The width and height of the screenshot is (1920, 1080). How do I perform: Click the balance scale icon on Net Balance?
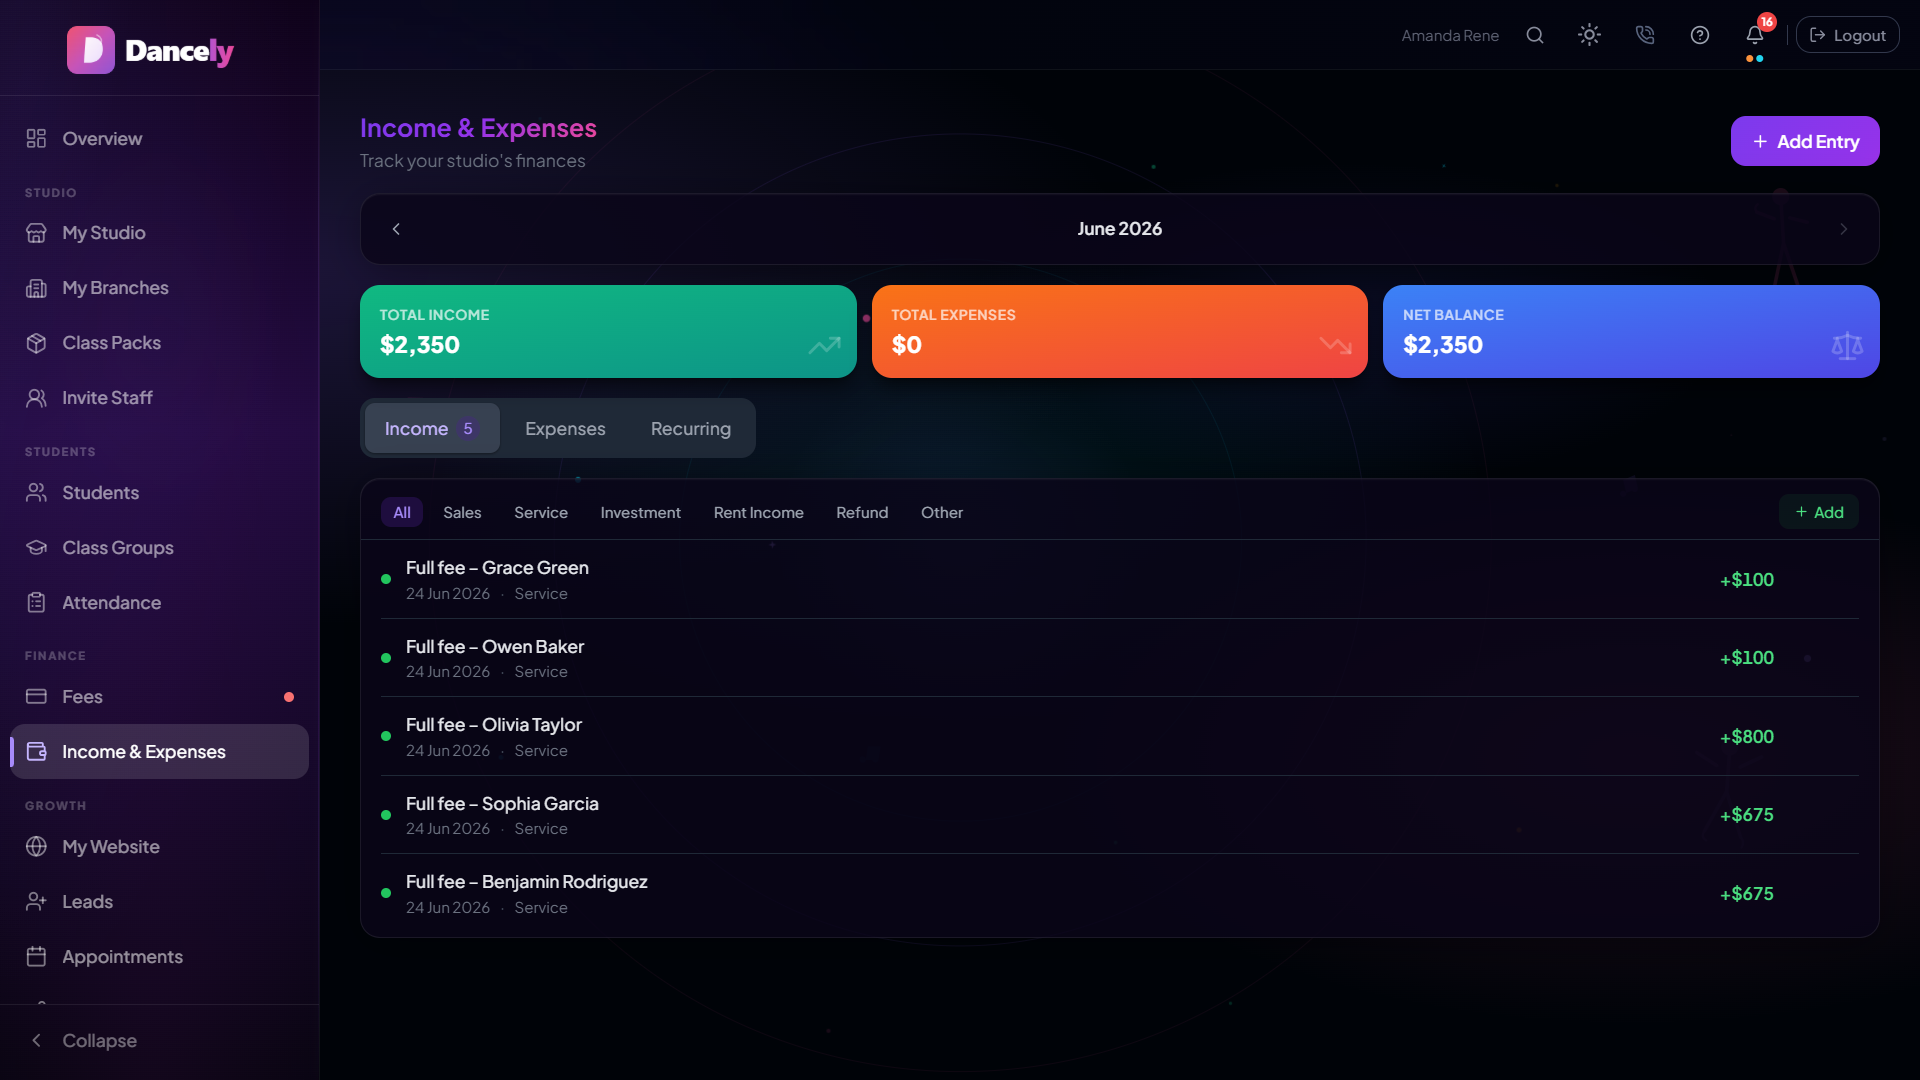tap(1846, 345)
